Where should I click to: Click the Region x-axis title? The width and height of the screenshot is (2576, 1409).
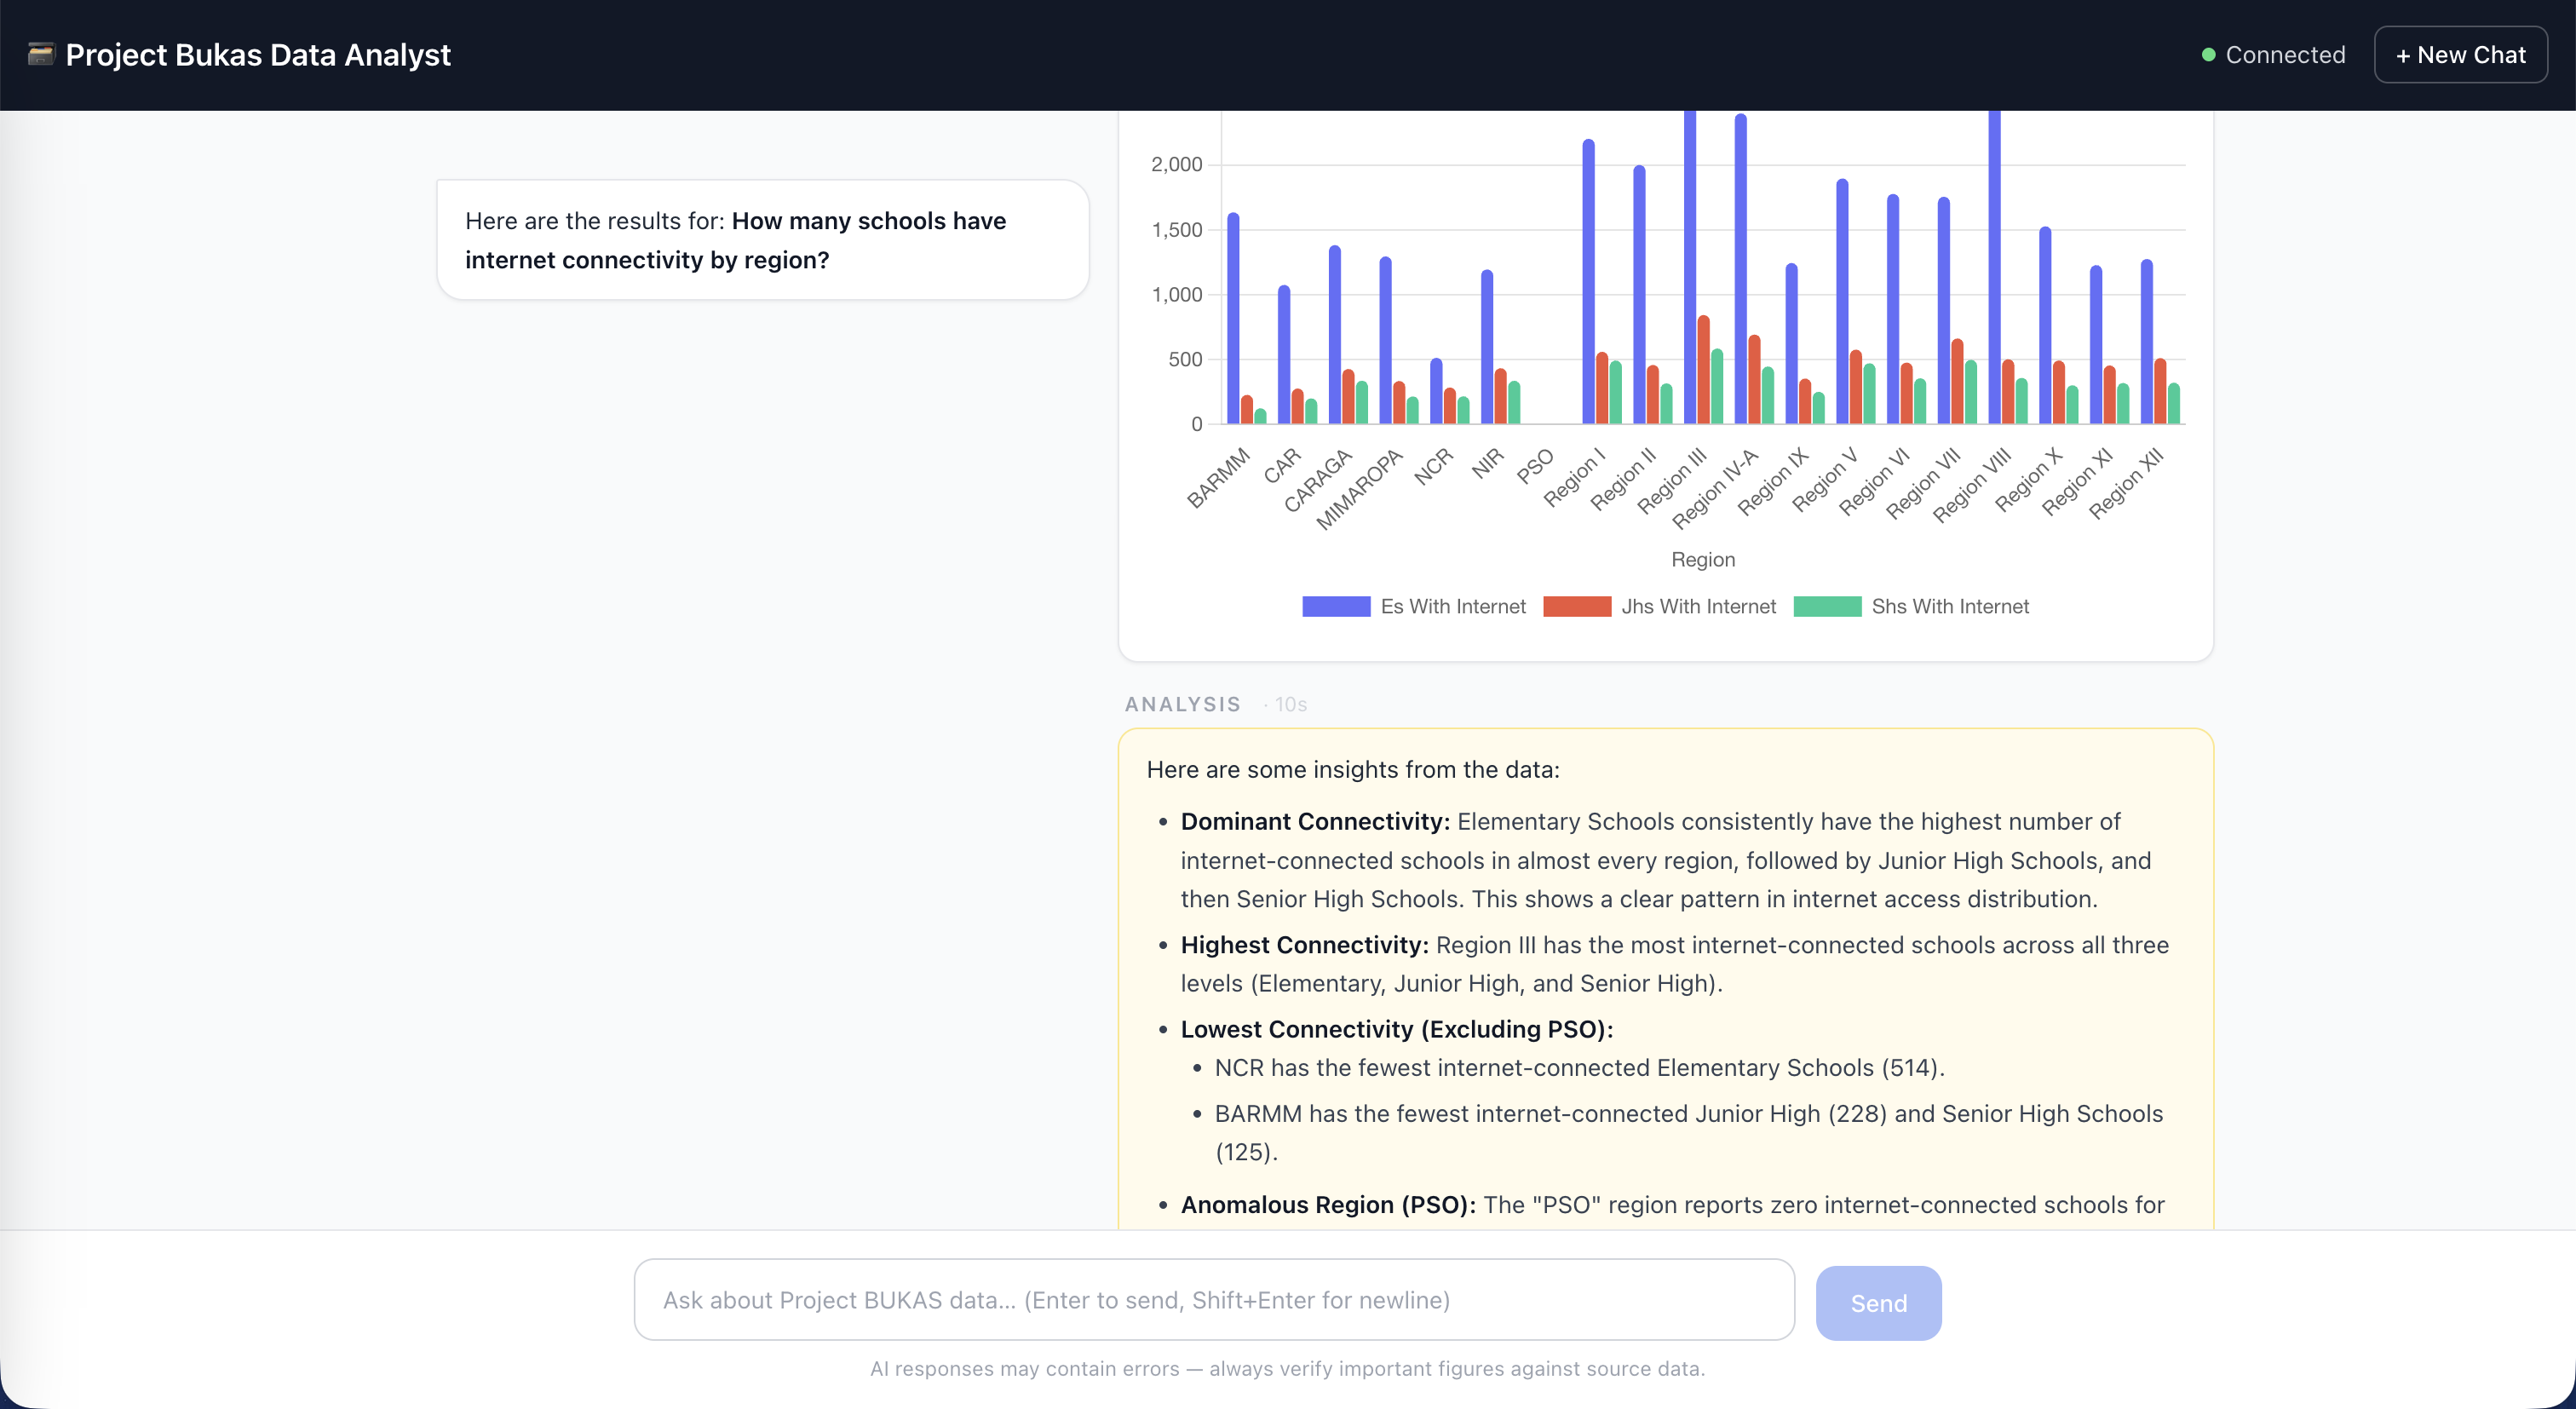1703,559
